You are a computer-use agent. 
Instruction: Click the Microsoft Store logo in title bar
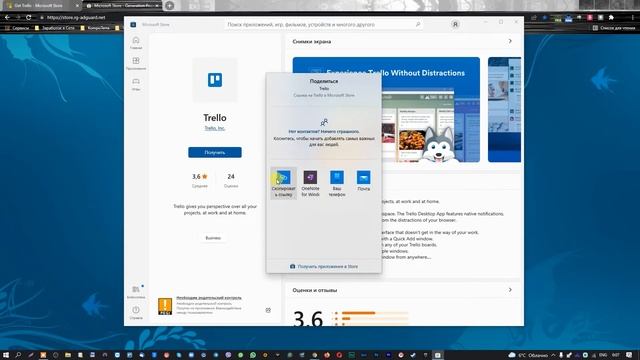point(133,24)
